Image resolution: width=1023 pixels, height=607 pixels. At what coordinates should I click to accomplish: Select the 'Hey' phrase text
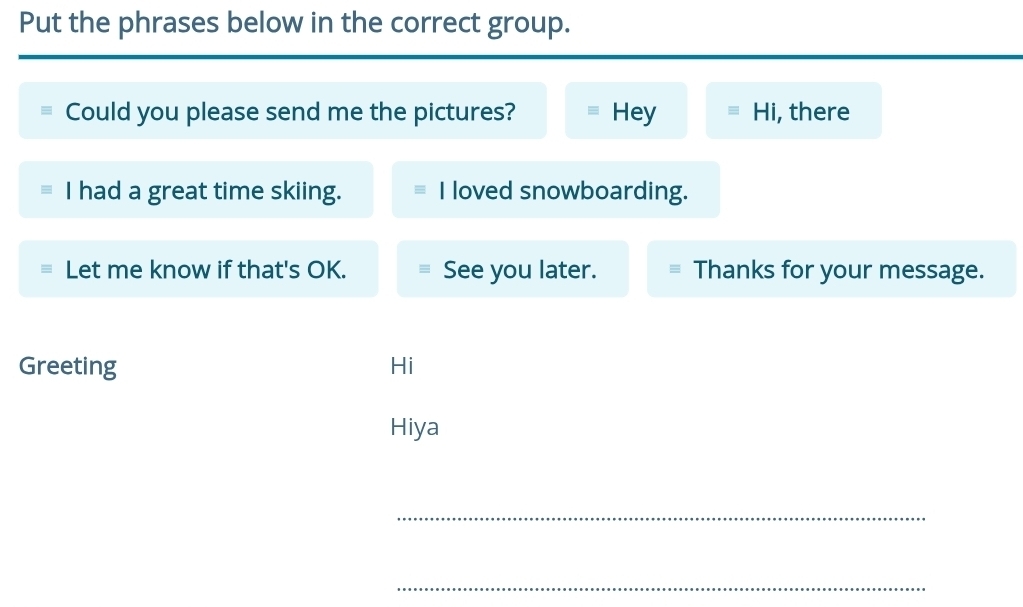coord(634,111)
